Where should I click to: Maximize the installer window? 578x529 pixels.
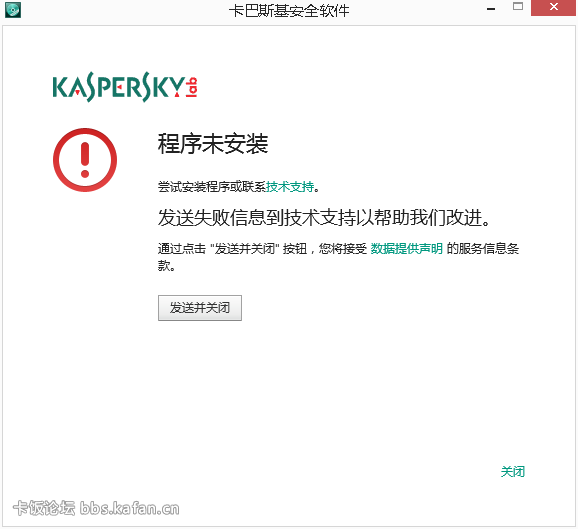pyautogui.click(x=518, y=7)
